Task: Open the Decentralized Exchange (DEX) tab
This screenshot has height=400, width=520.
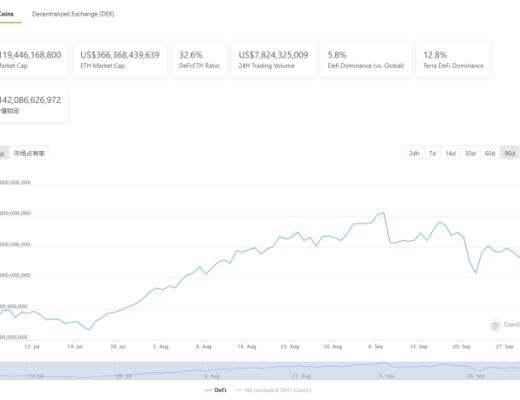Action: pos(73,14)
